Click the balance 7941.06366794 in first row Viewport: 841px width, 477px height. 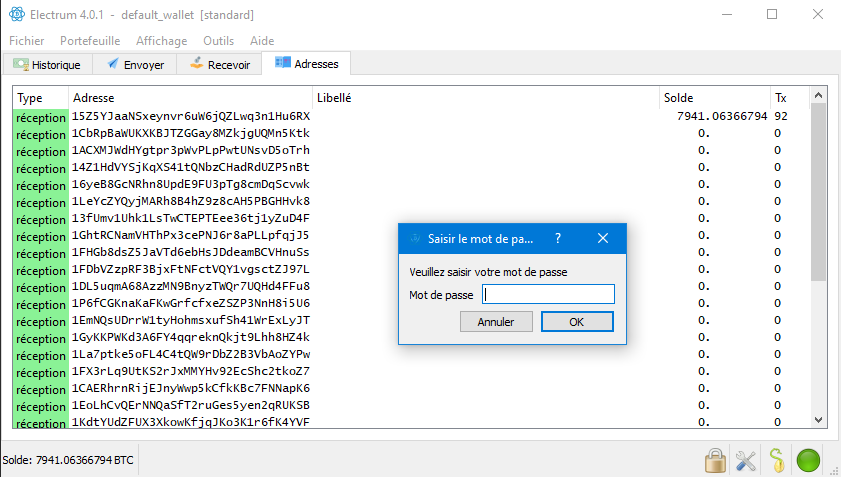pos(722,116)
